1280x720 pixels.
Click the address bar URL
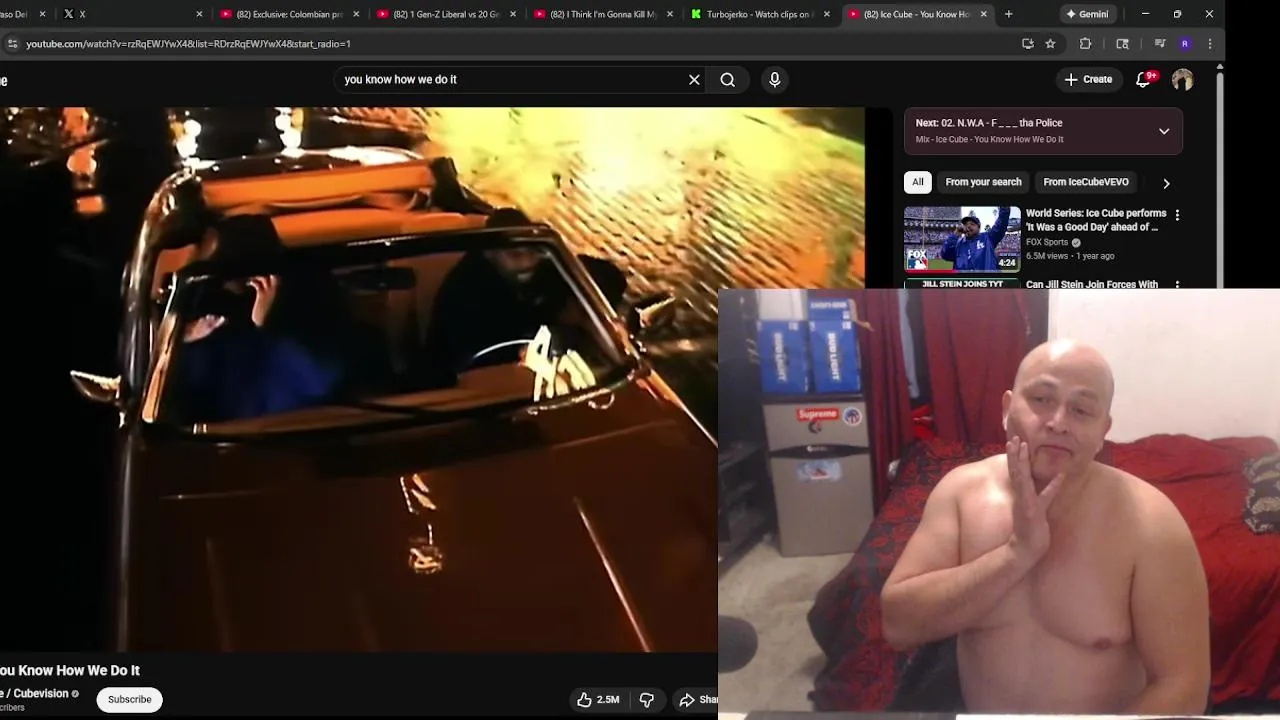(x=188, y=44)
